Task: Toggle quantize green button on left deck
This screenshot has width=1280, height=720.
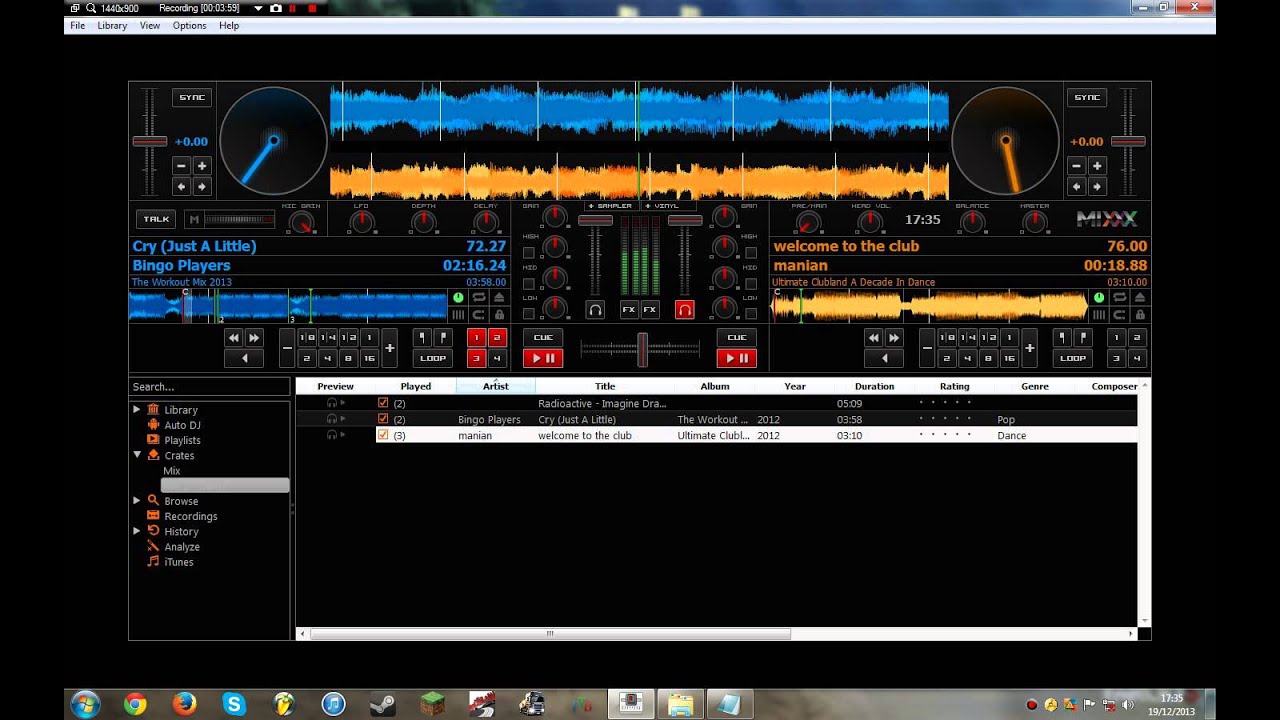Action: tap(459, 298)
